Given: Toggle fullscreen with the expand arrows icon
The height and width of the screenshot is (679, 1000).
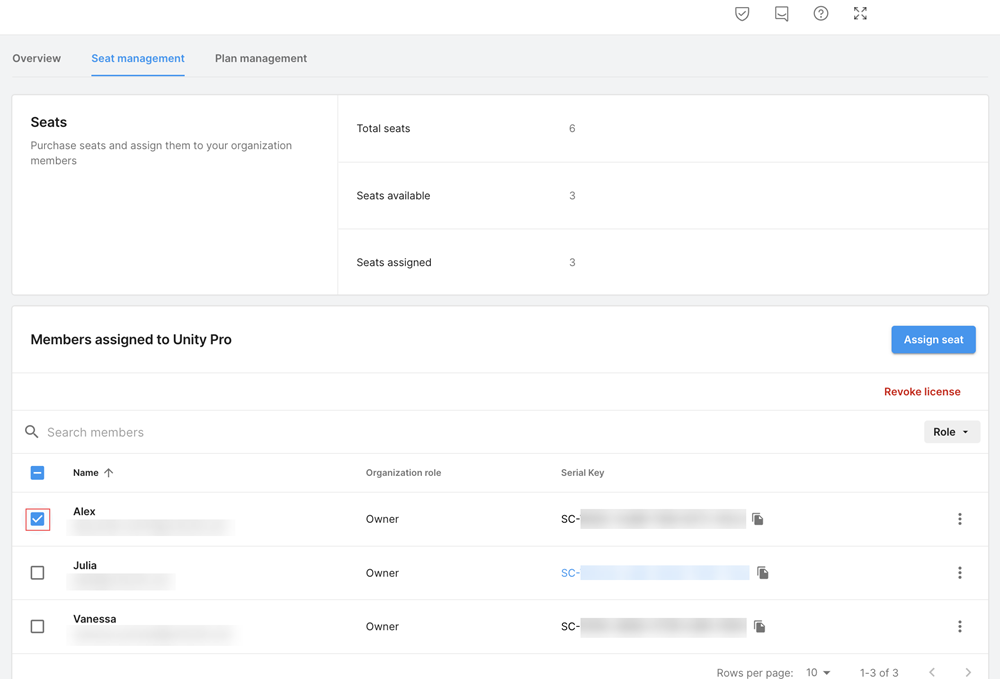Looking at the screenshot, I should tap(860, 13).
